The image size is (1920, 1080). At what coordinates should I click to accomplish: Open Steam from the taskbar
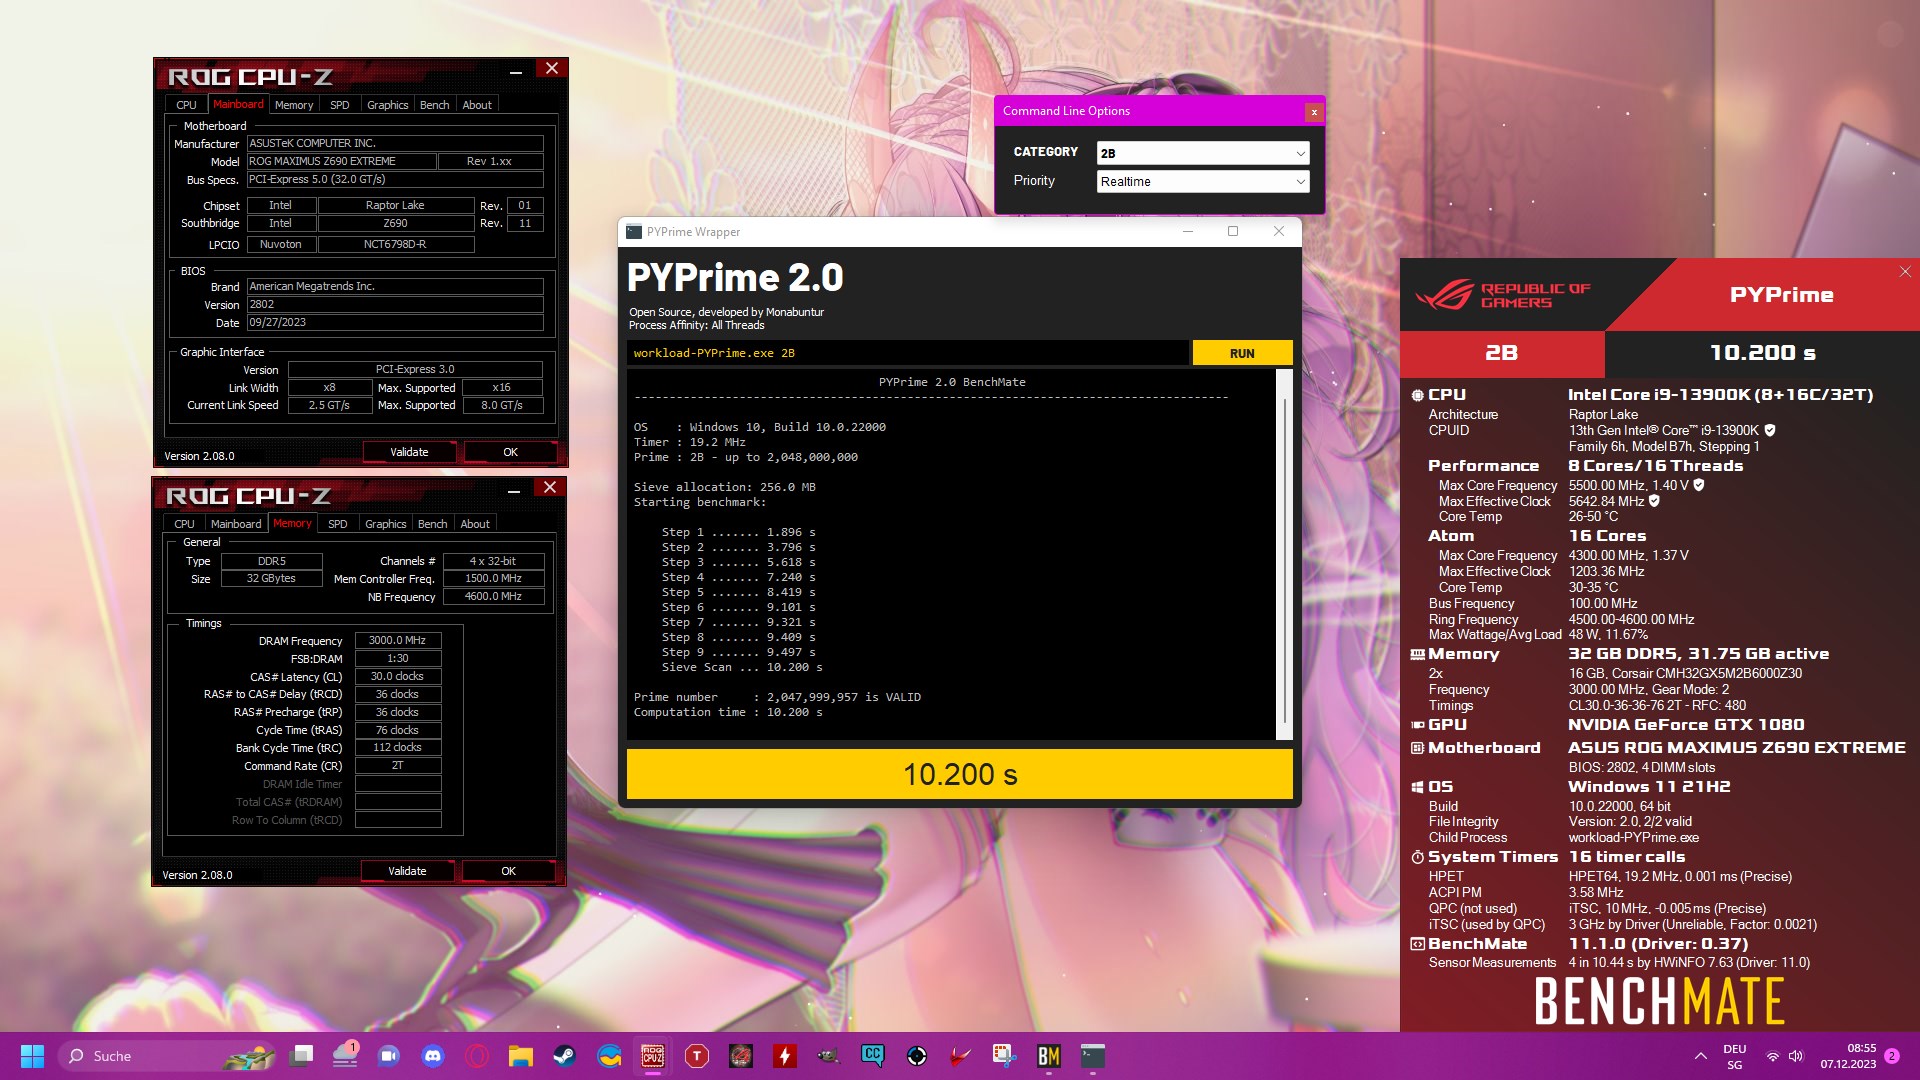(x=565, y=1056)
